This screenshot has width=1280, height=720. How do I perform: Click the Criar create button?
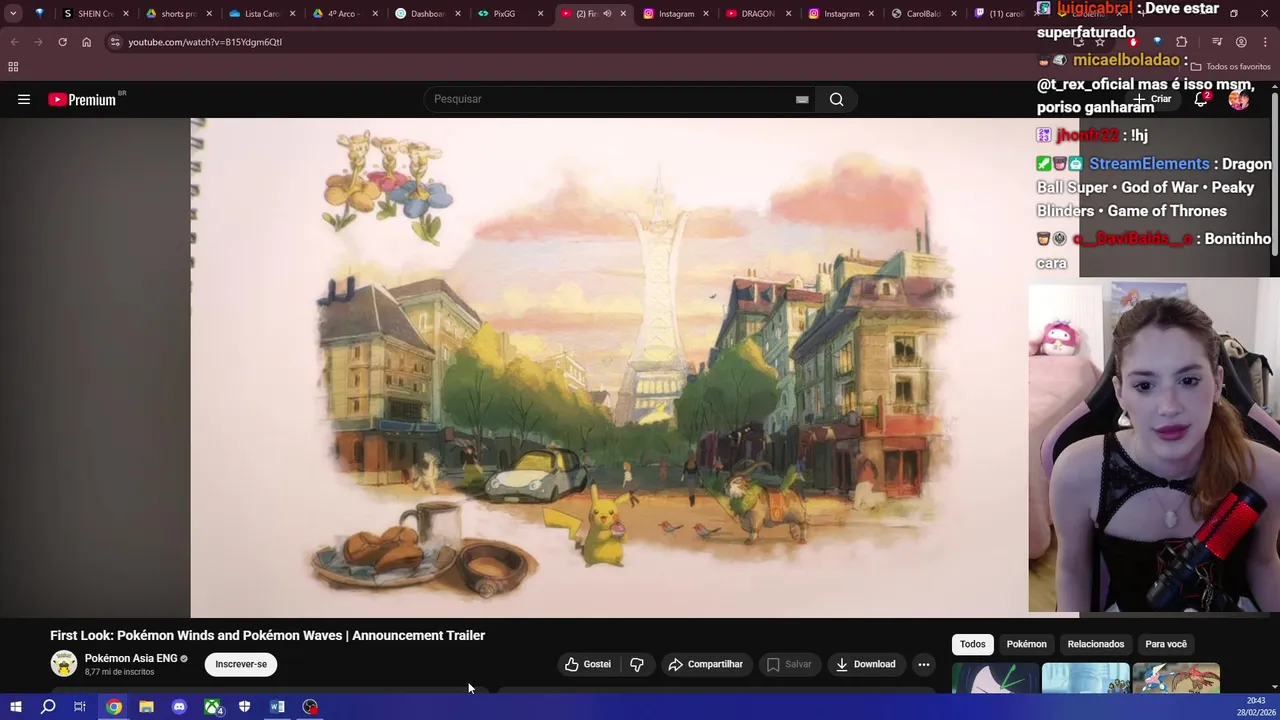1153,99
